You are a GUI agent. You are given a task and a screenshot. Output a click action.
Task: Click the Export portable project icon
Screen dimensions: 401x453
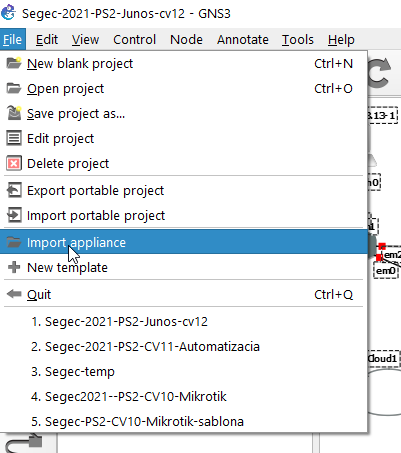14,190
